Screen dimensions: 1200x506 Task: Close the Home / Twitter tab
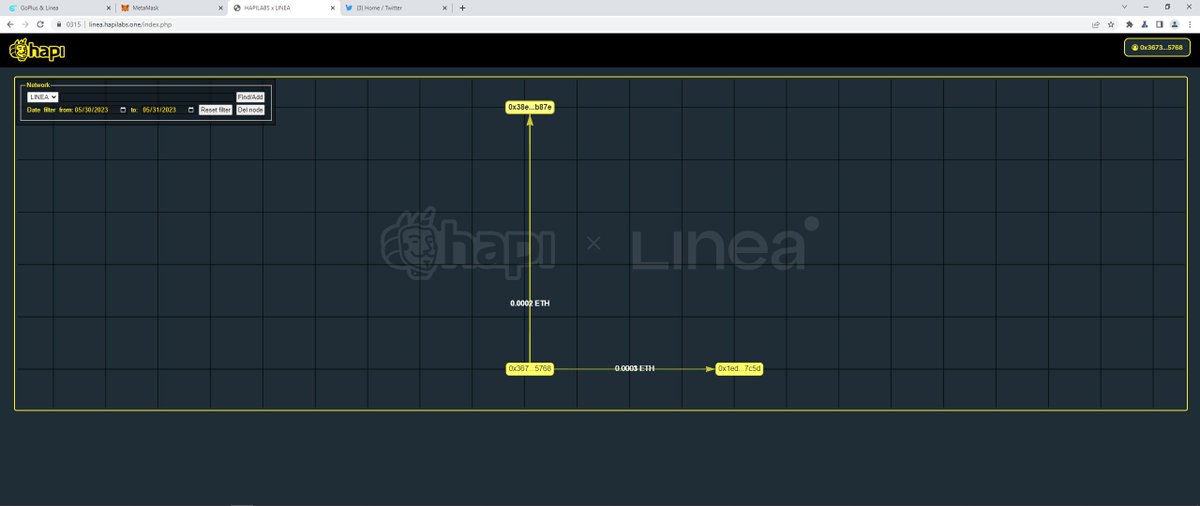click(x=443, y=8)
